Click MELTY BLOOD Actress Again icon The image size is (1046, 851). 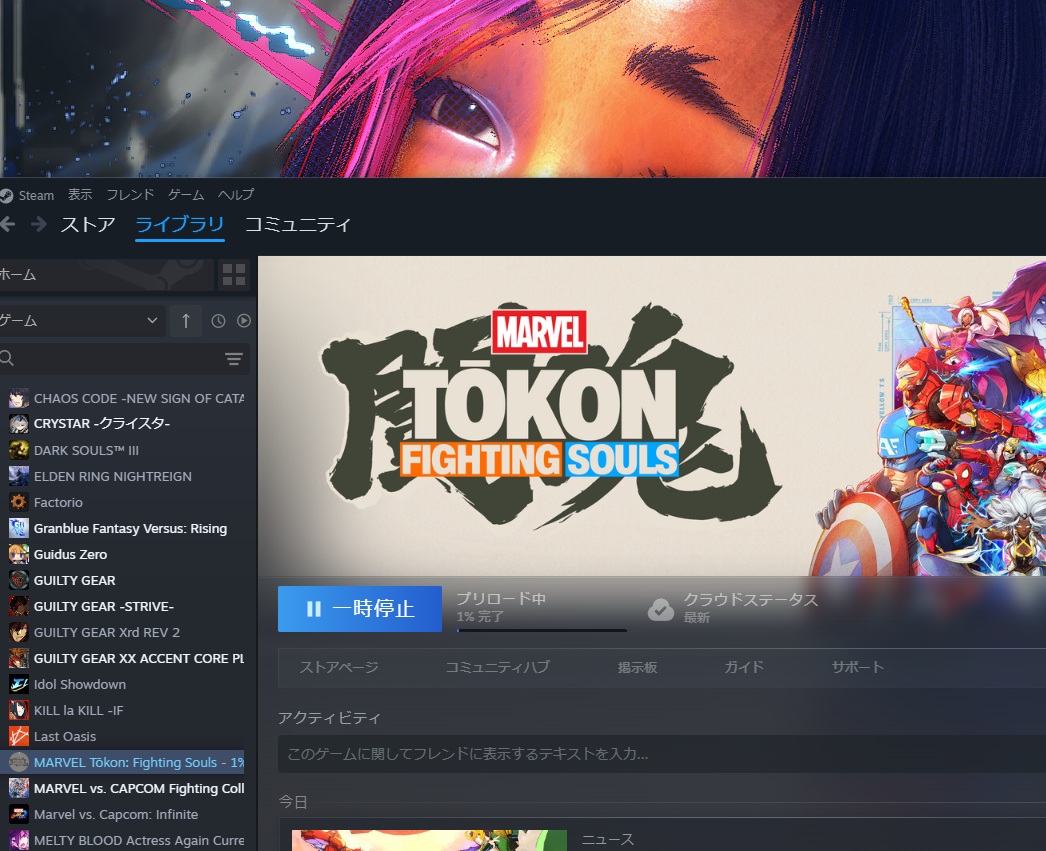point(19,840)
